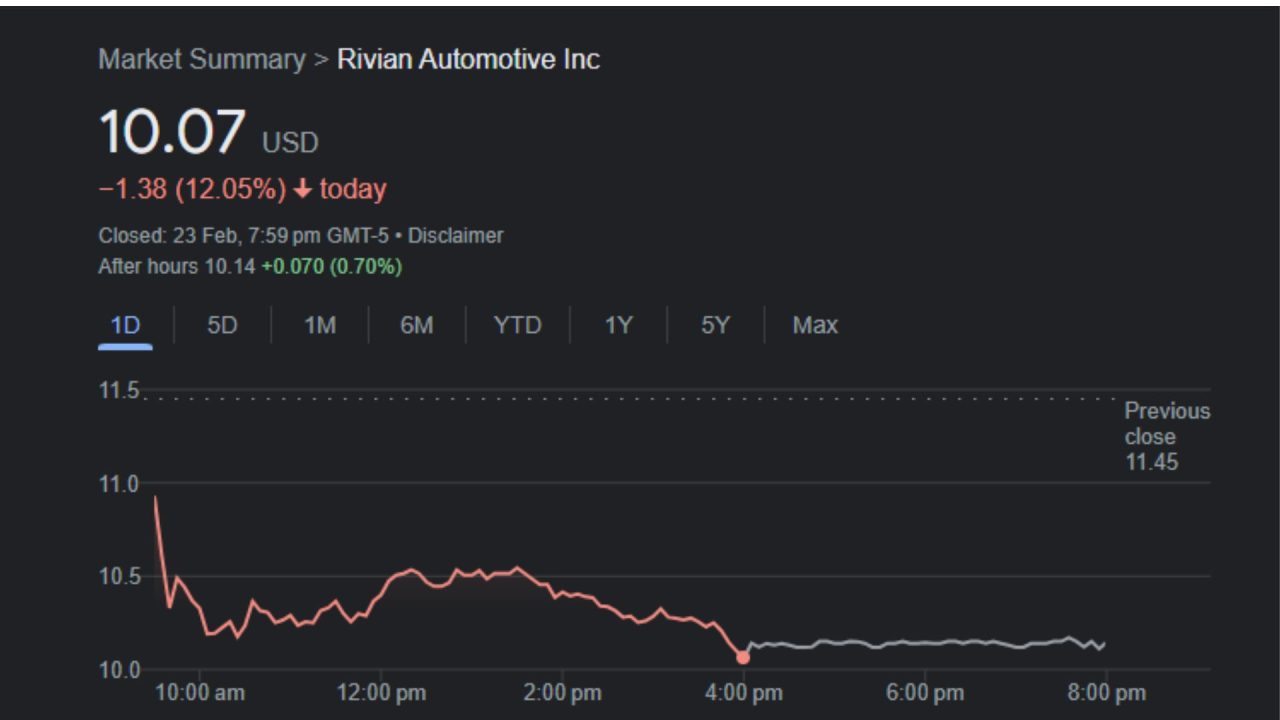Click the 10.5 price axis label
The image size is (1280, 720).
click(118, 576)
